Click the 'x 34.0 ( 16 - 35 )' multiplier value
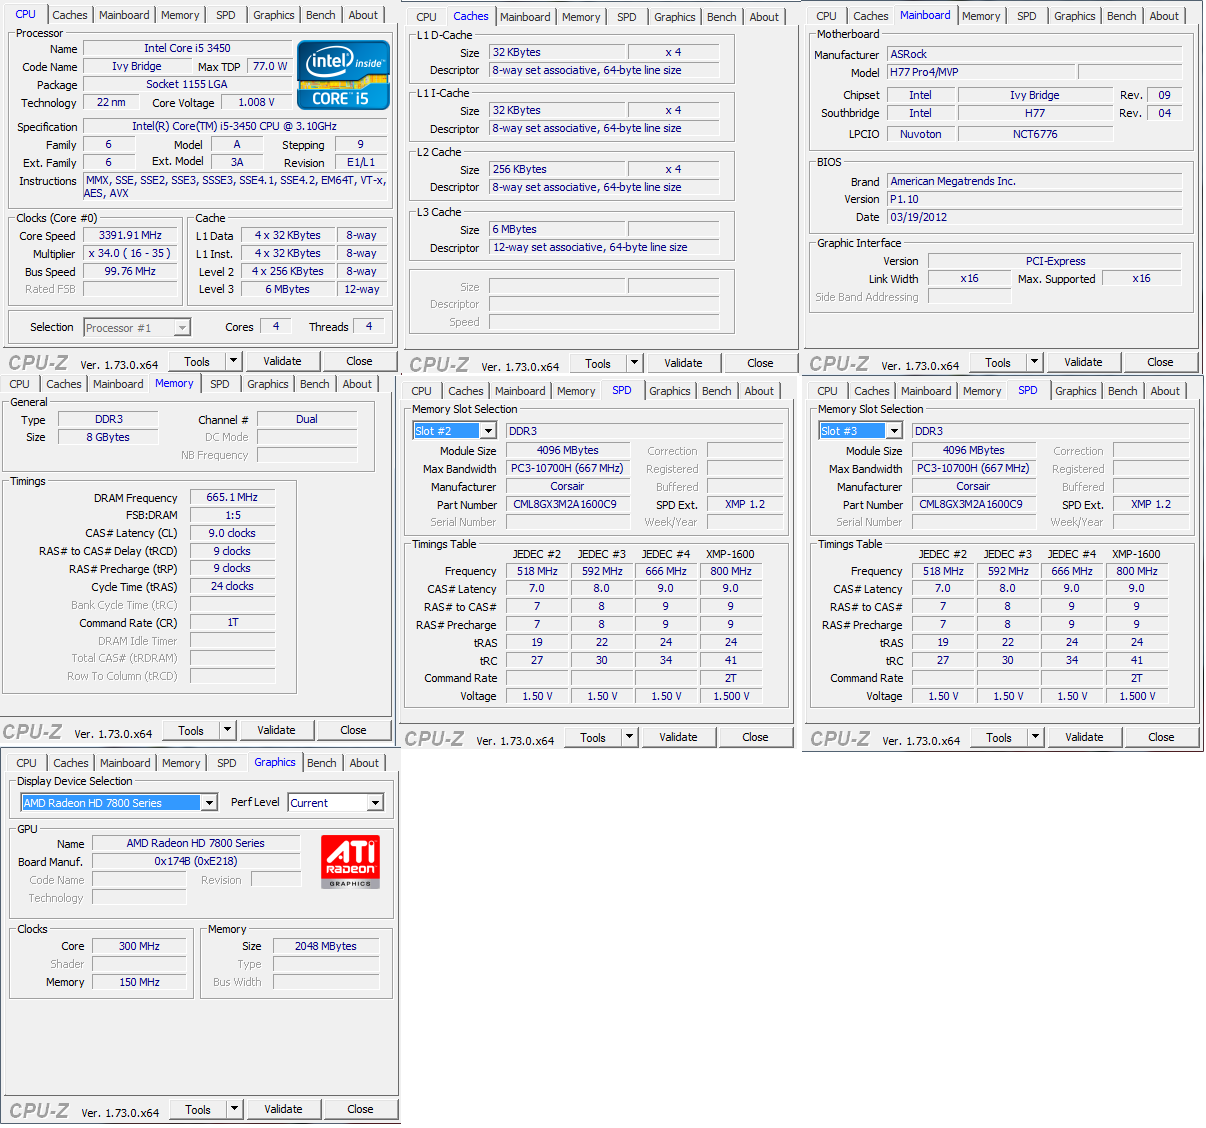 [x=130, y=254]
